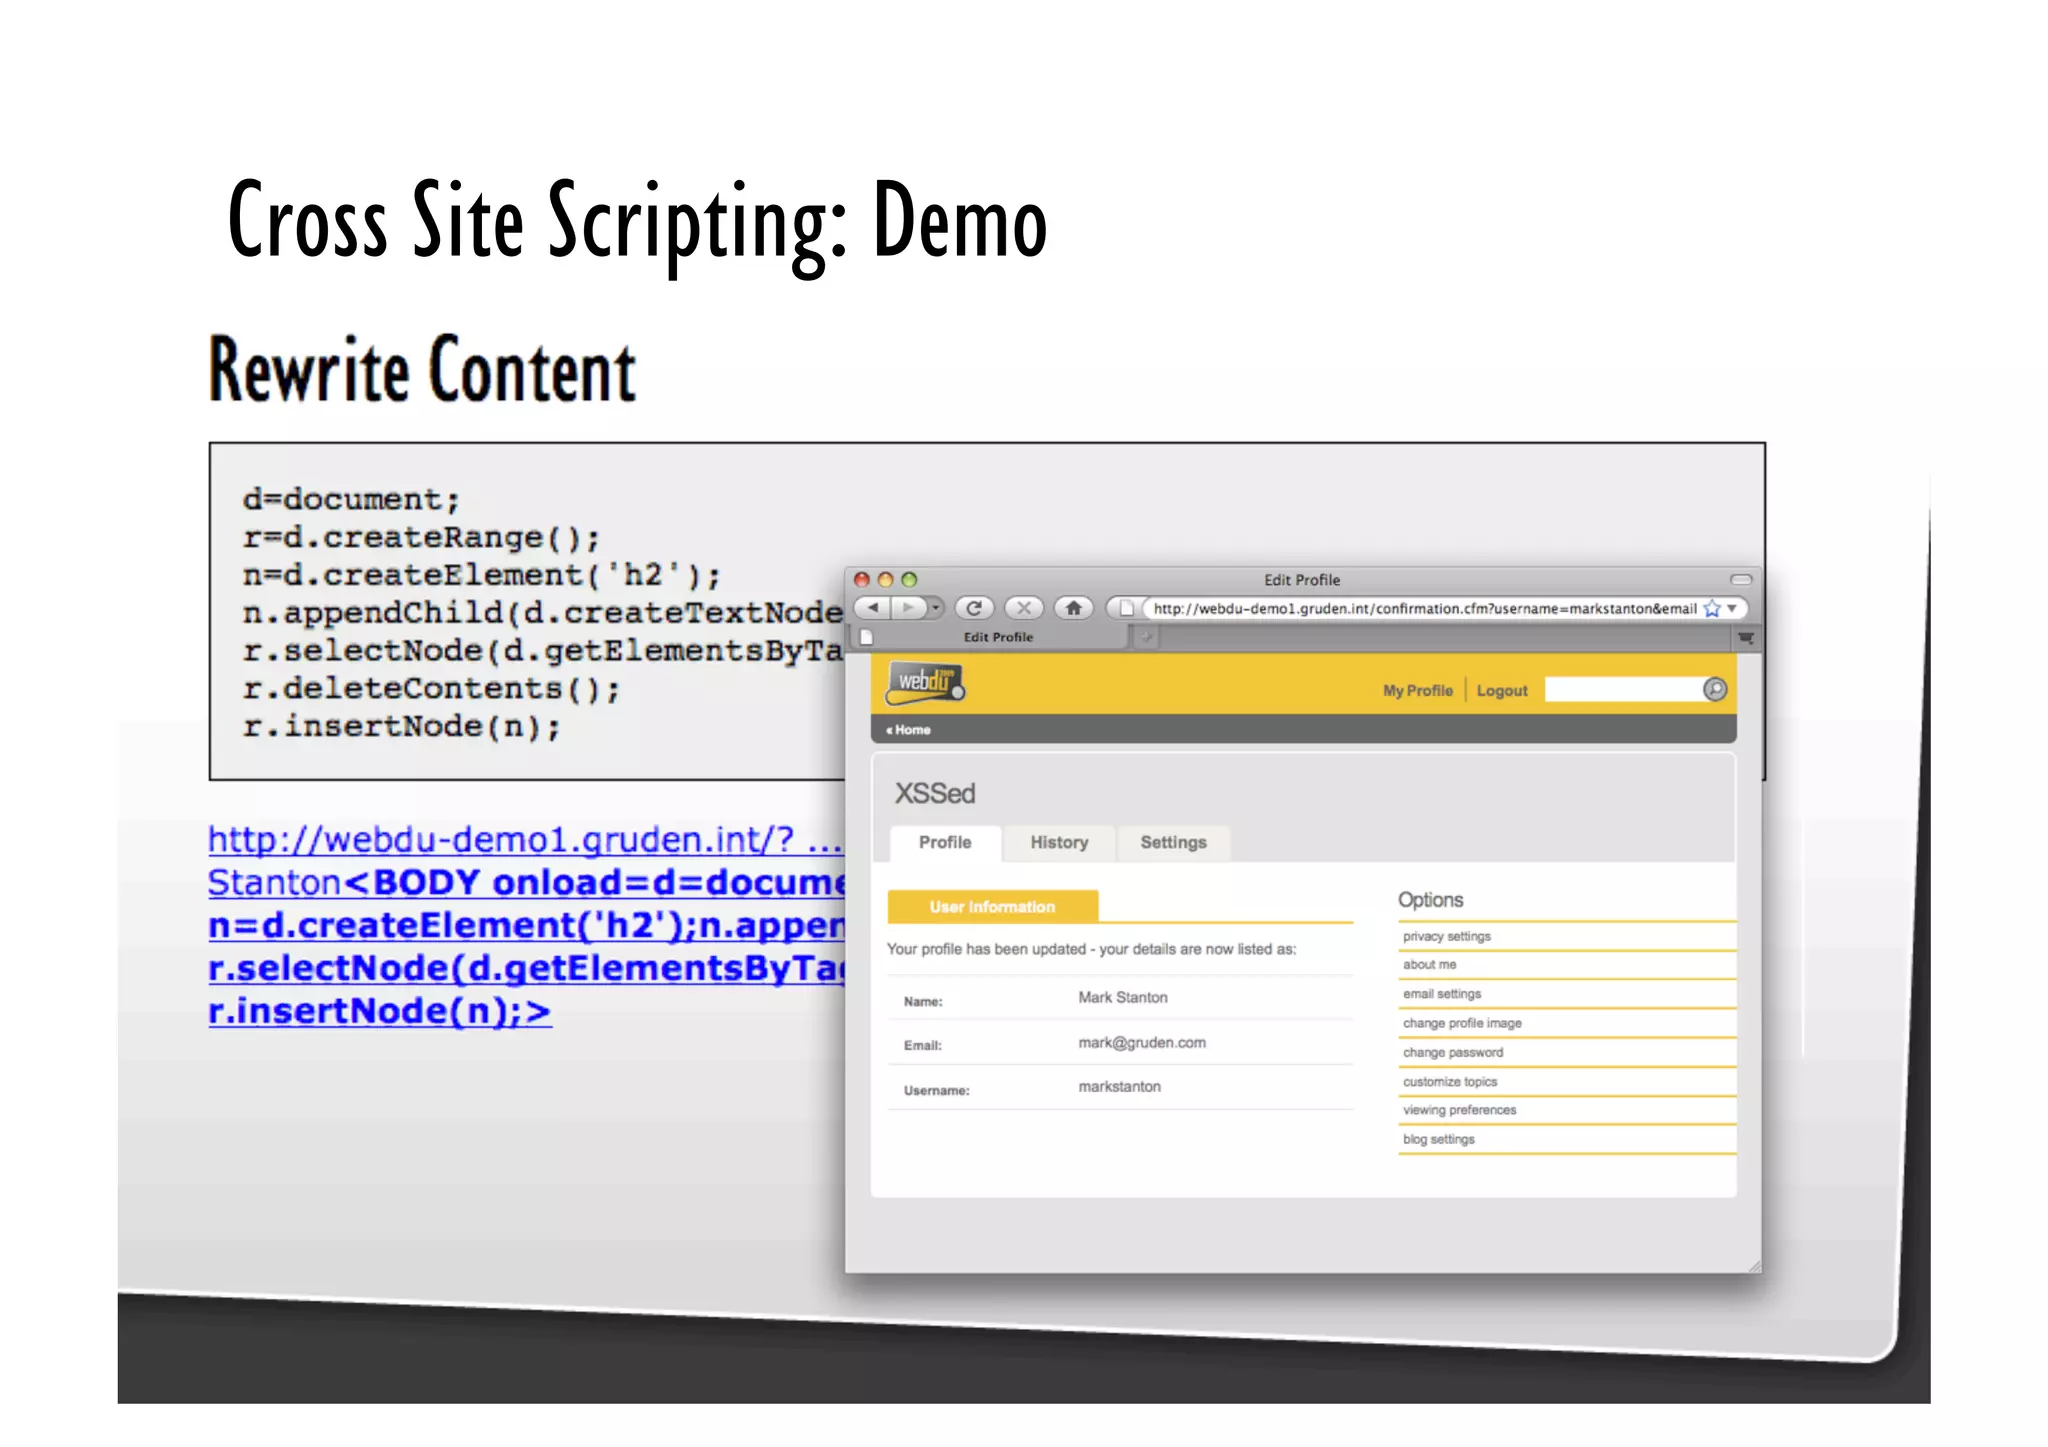Click the Stop loading X button
The height and width of the screenshot is (1447, 2048).
[1023, 608]
